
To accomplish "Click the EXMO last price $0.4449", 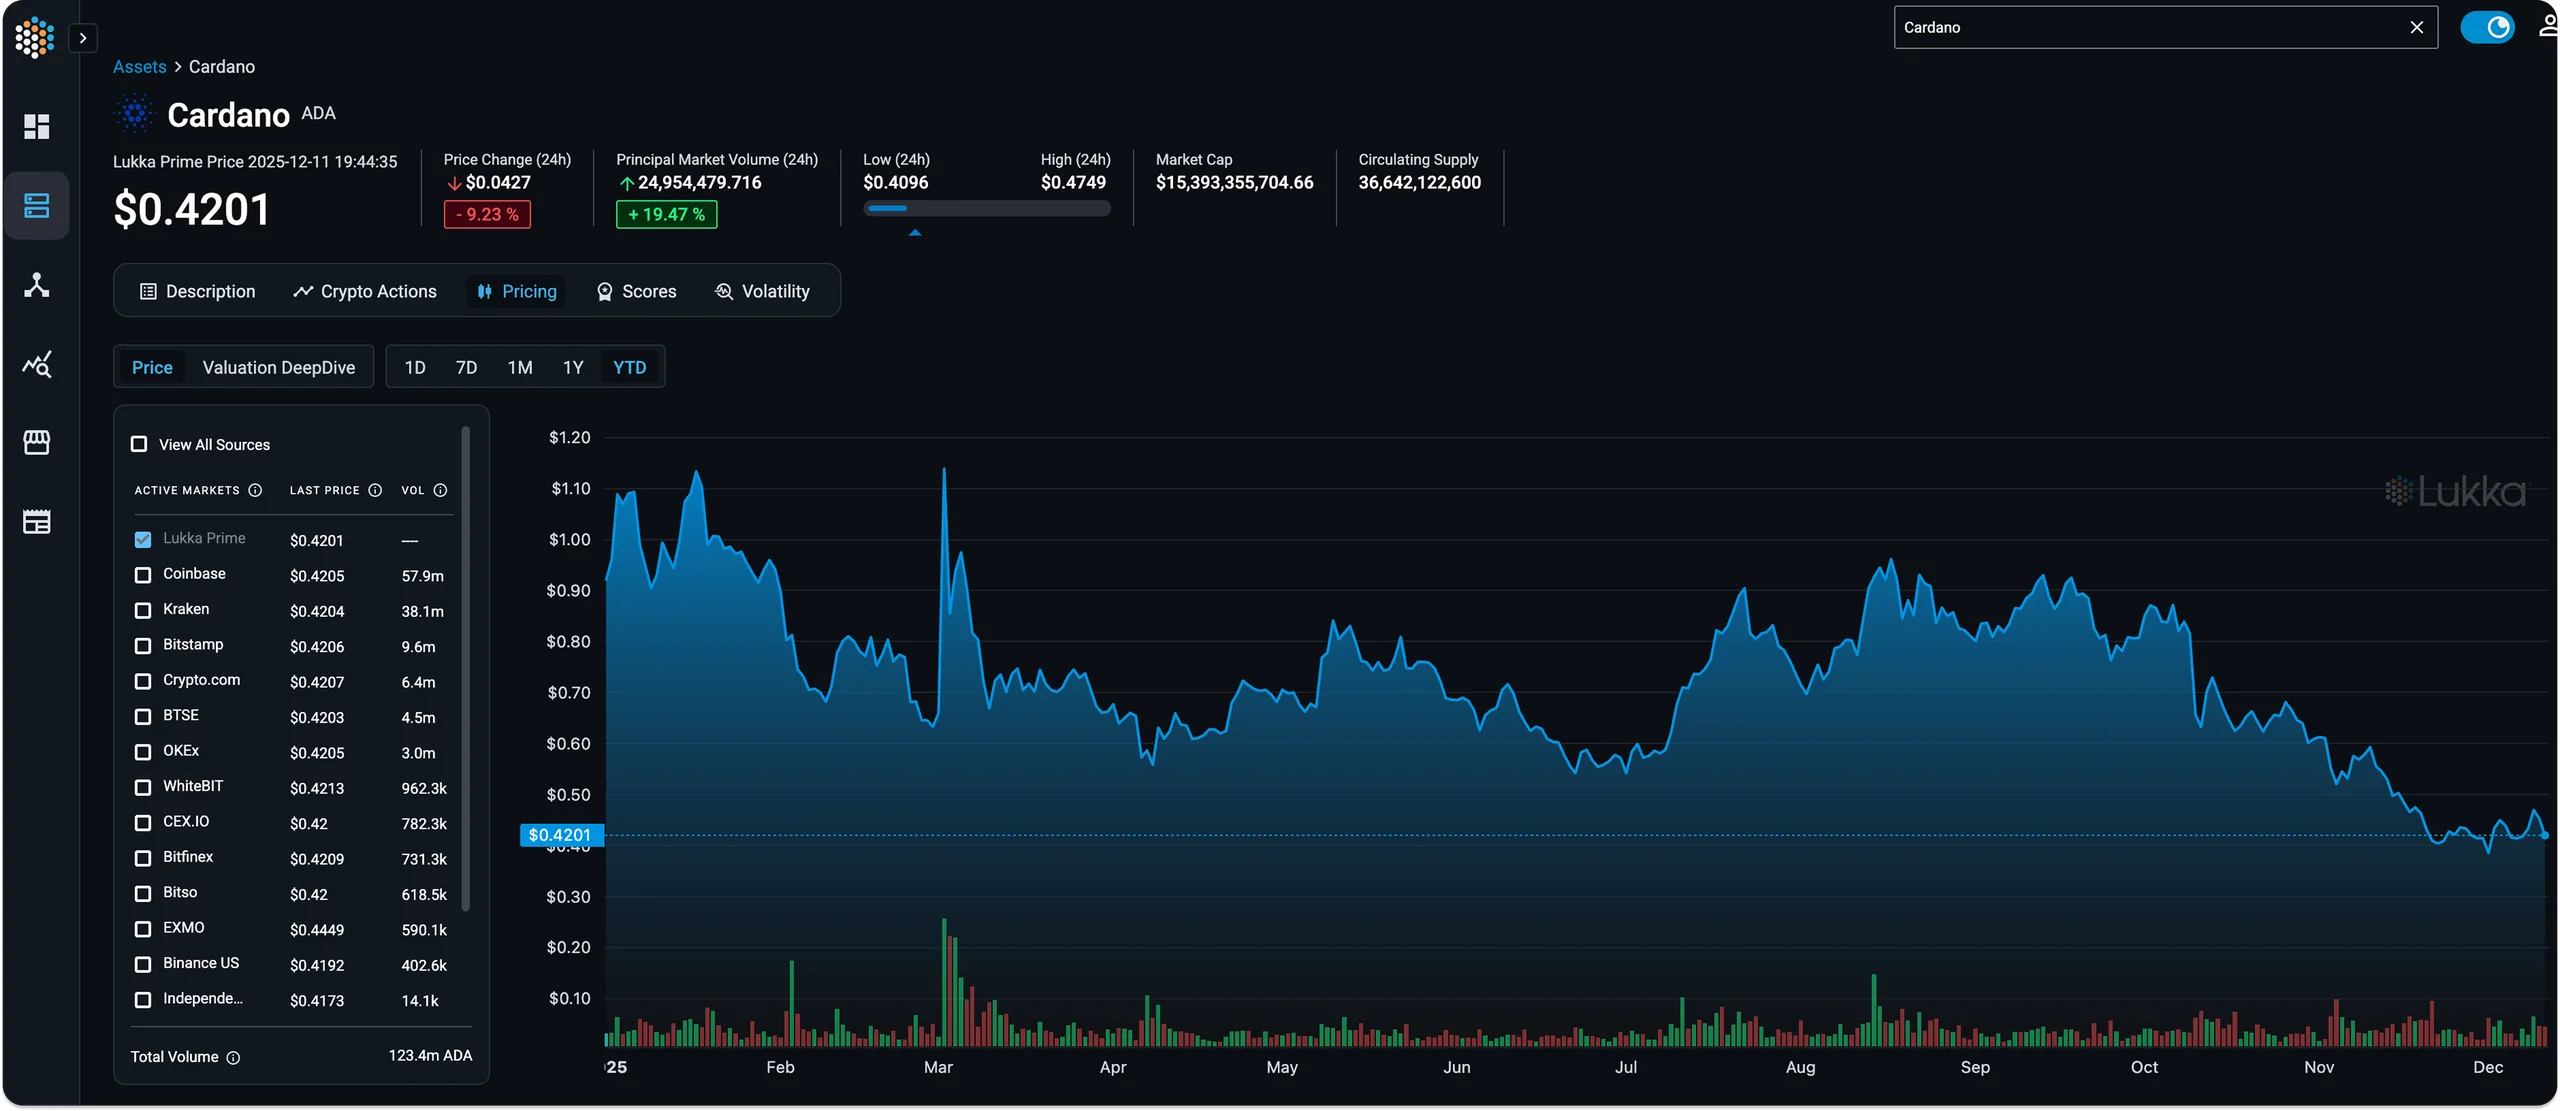I will (x=317, y=931).
